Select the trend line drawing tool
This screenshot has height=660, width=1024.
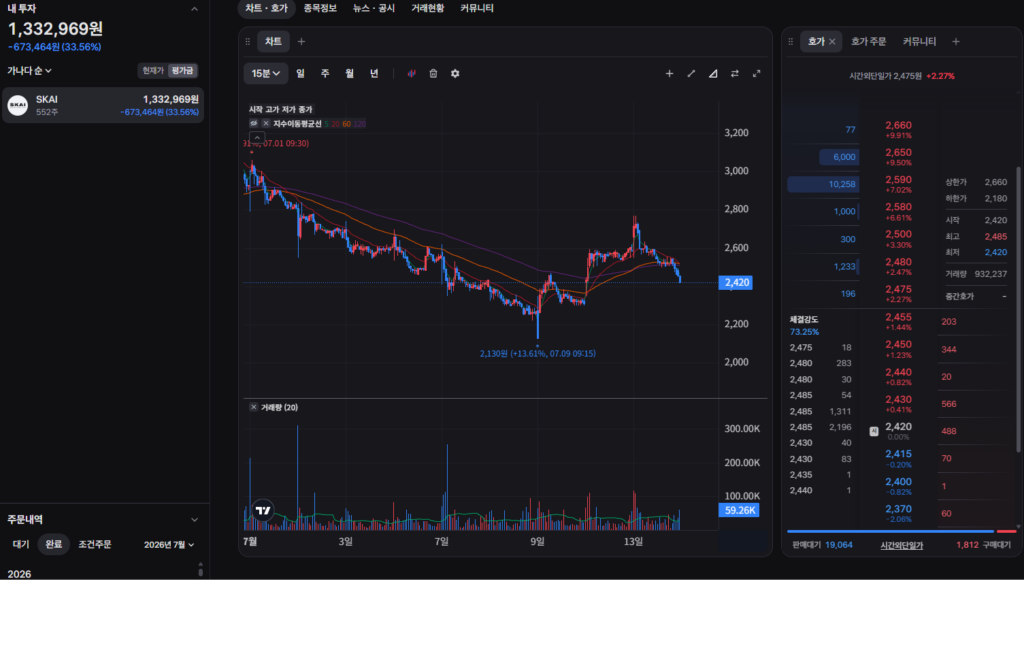[691, 74]
